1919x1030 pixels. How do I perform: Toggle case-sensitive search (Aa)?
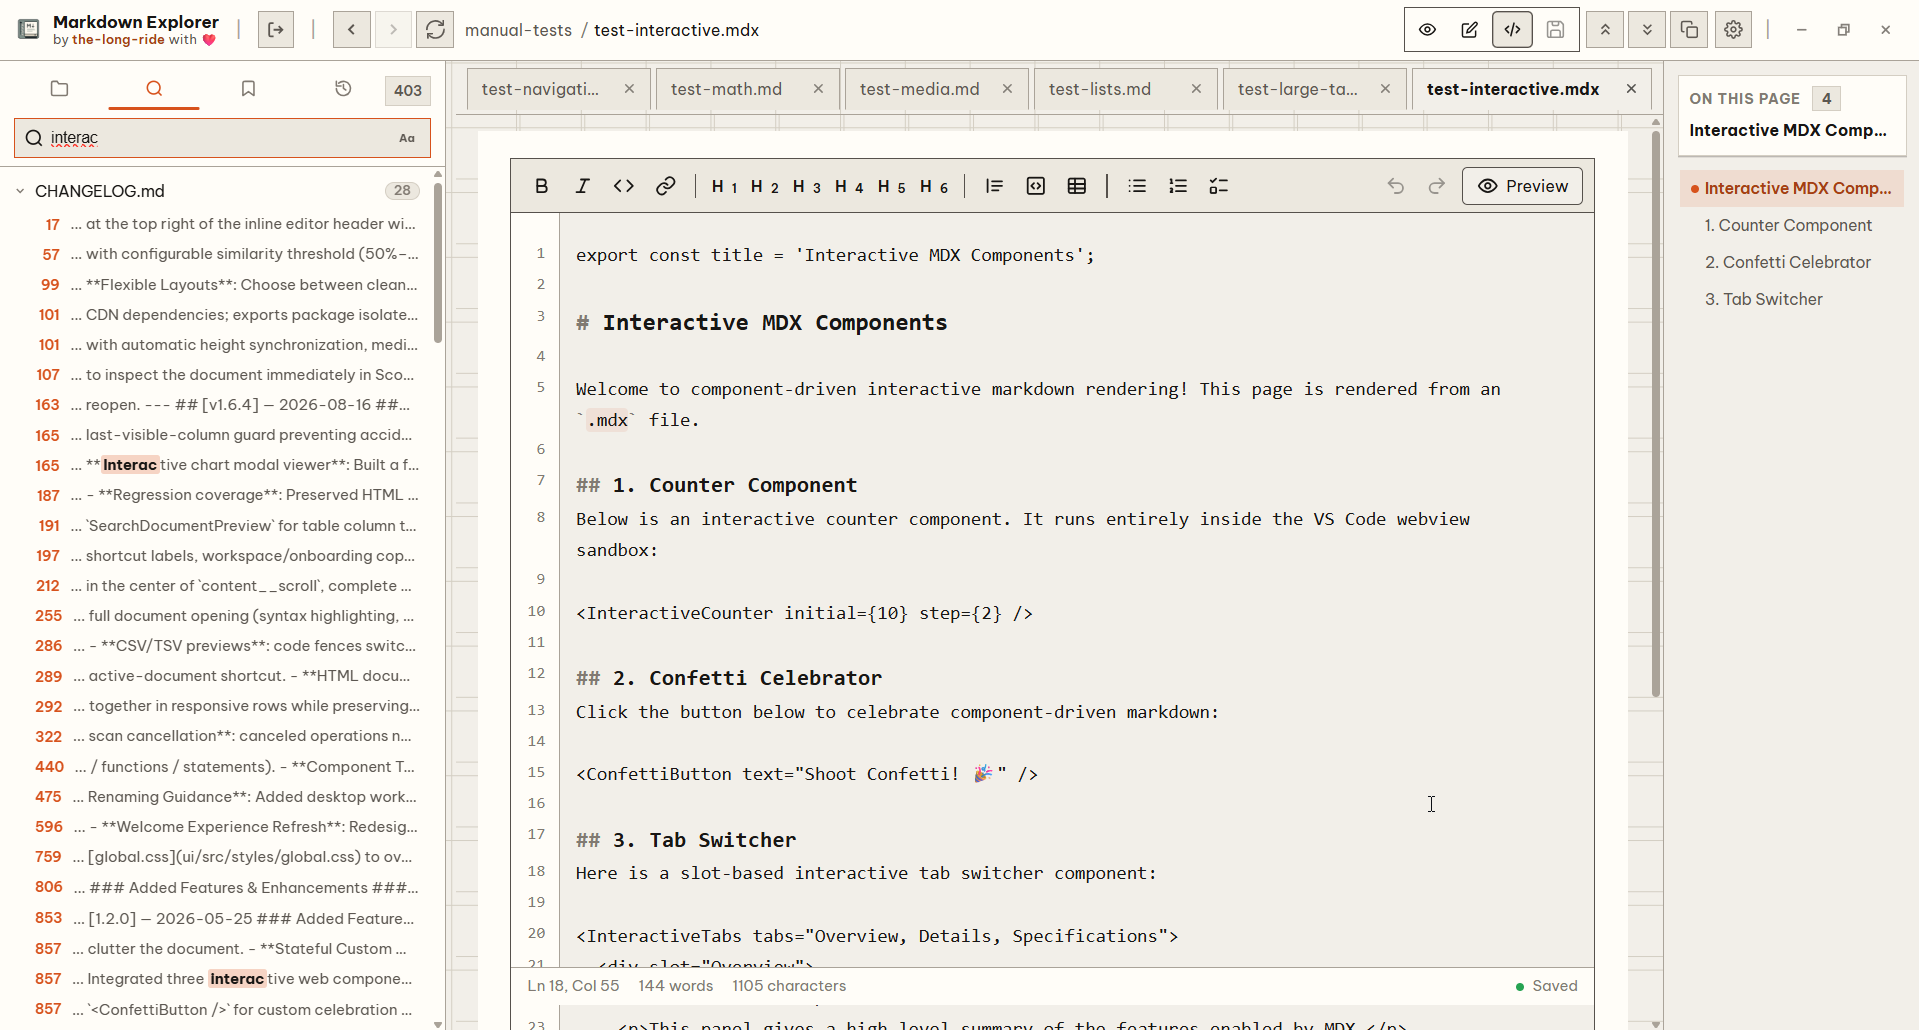[x=407, y=138]
